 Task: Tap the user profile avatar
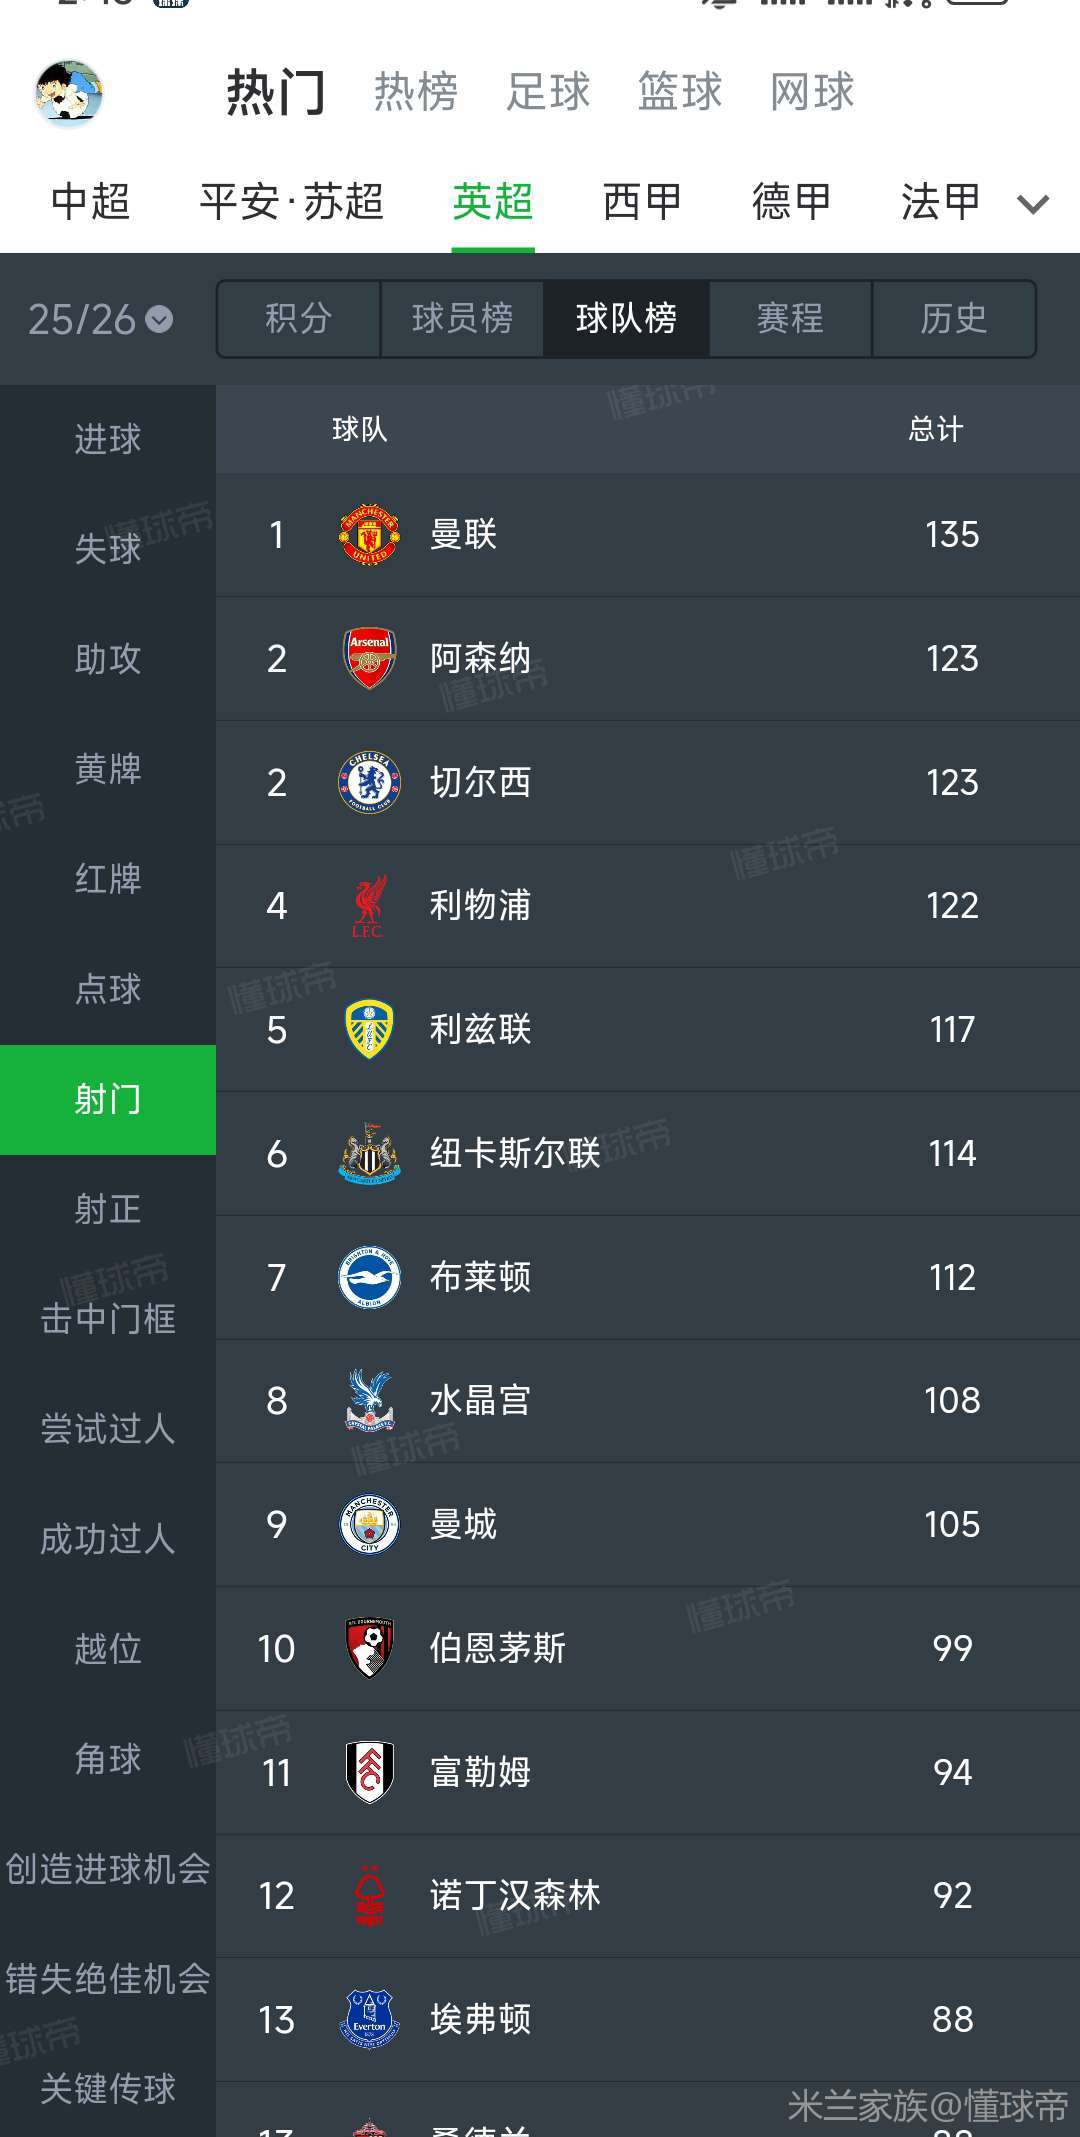[x=69, y=93]
